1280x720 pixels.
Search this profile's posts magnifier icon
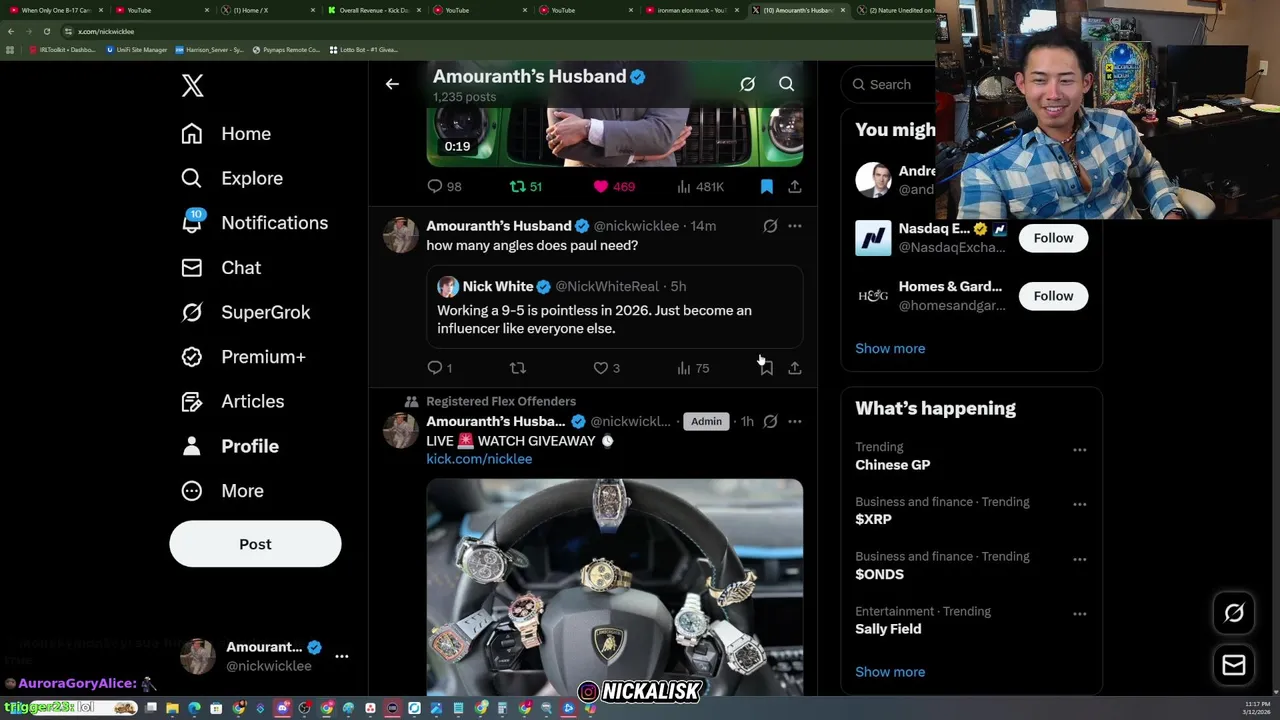(787, 84)
